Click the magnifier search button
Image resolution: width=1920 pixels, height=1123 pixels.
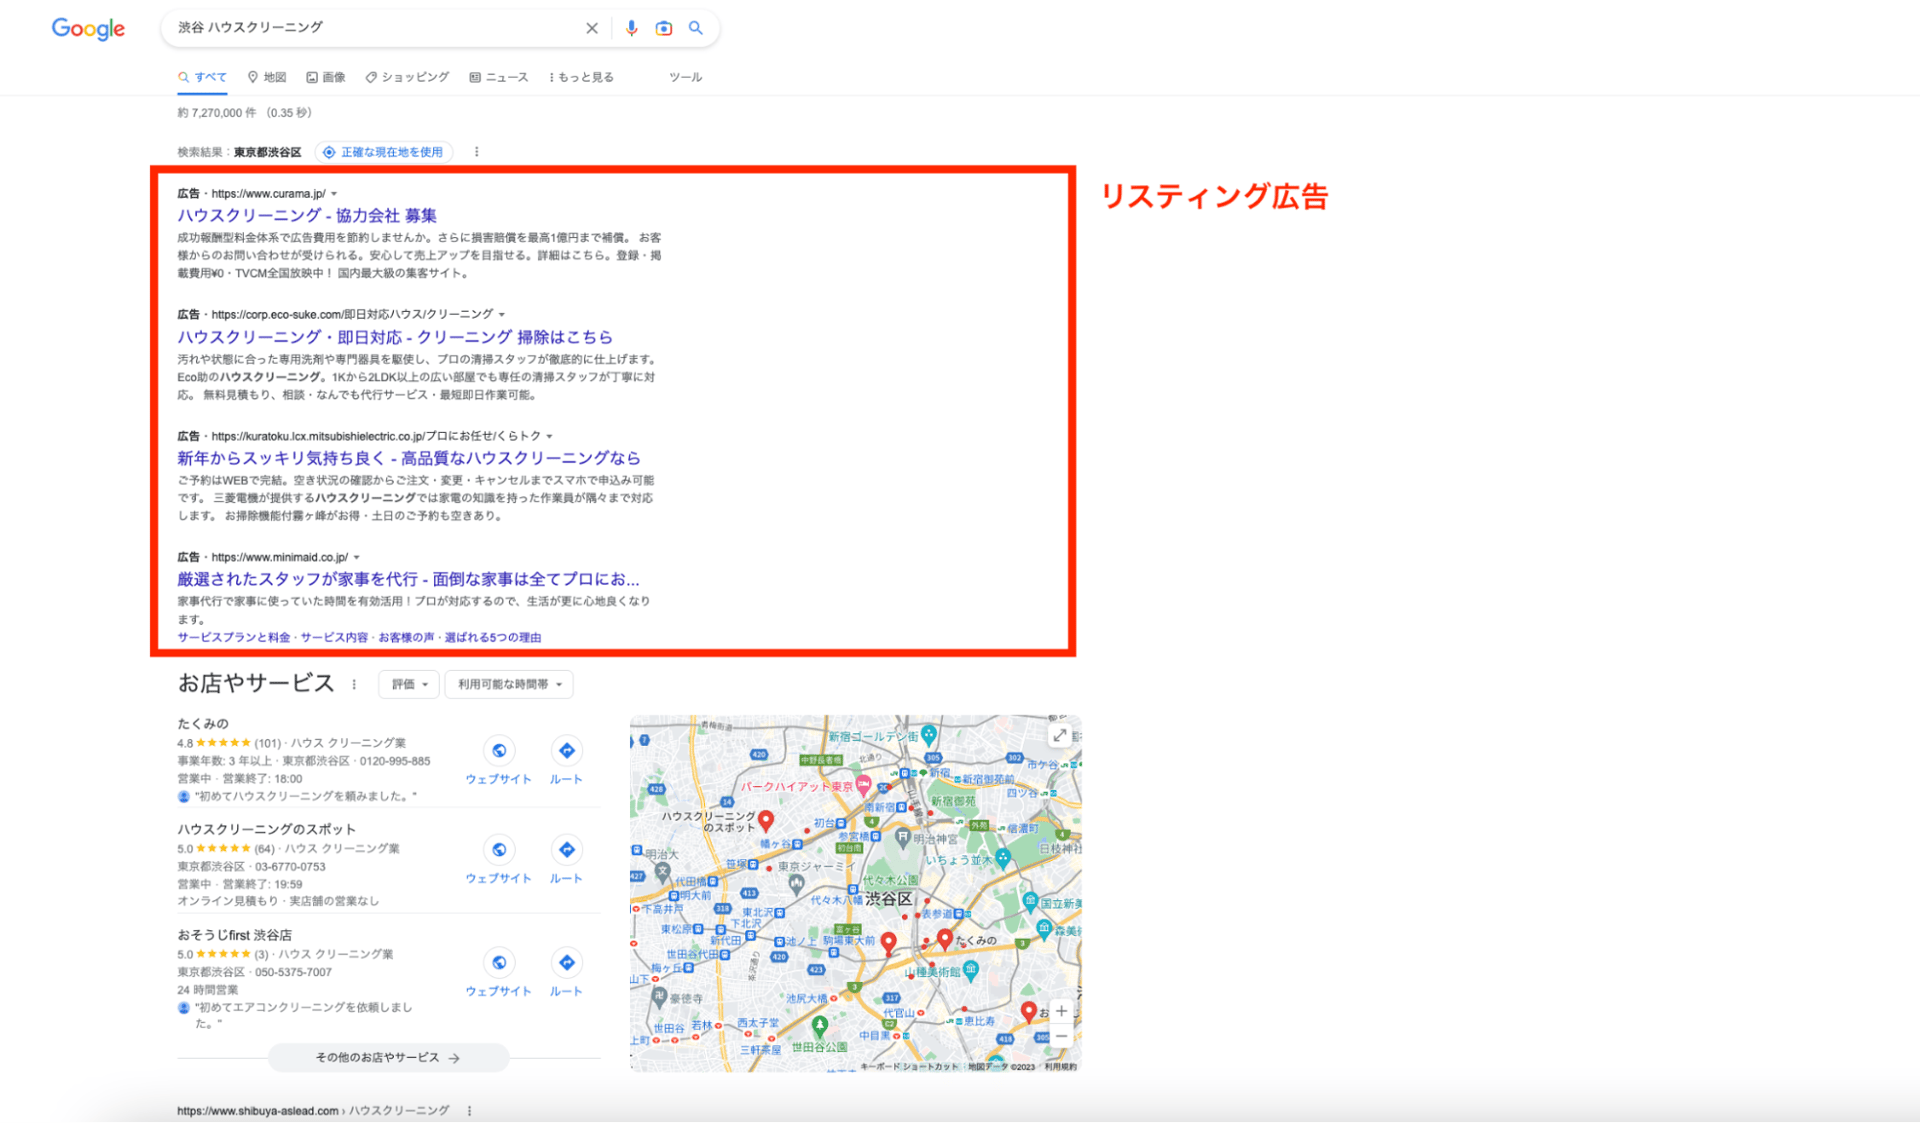pos(696,28)
